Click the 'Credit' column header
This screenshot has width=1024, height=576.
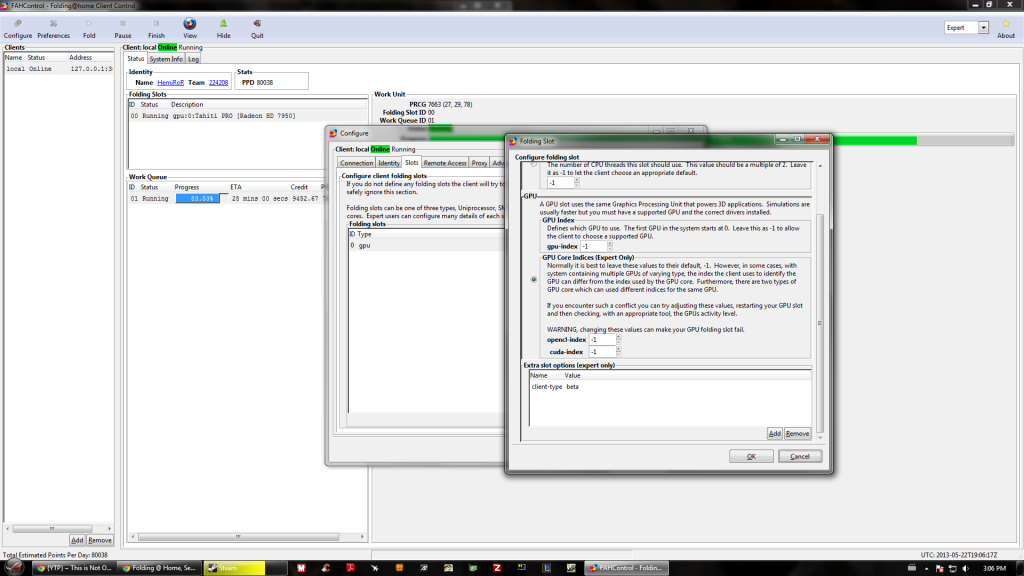click(299, 187)
